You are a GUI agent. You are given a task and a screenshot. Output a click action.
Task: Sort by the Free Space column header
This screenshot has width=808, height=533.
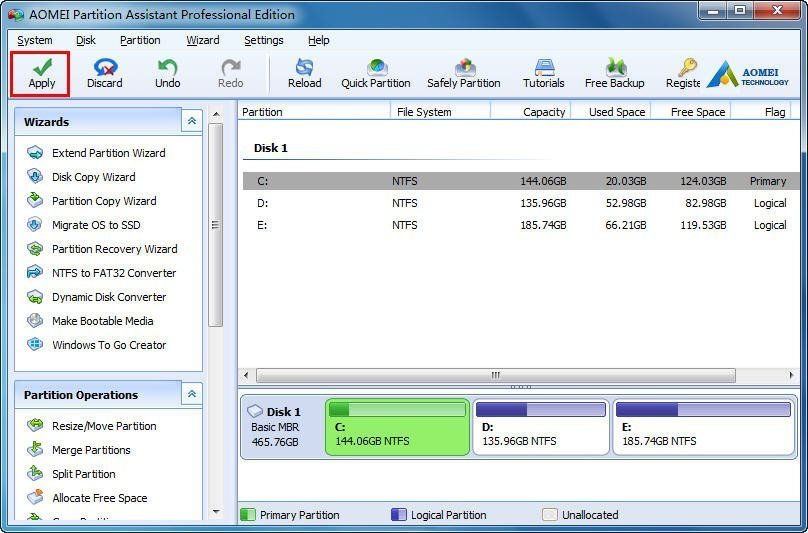(x=691, y=112)
